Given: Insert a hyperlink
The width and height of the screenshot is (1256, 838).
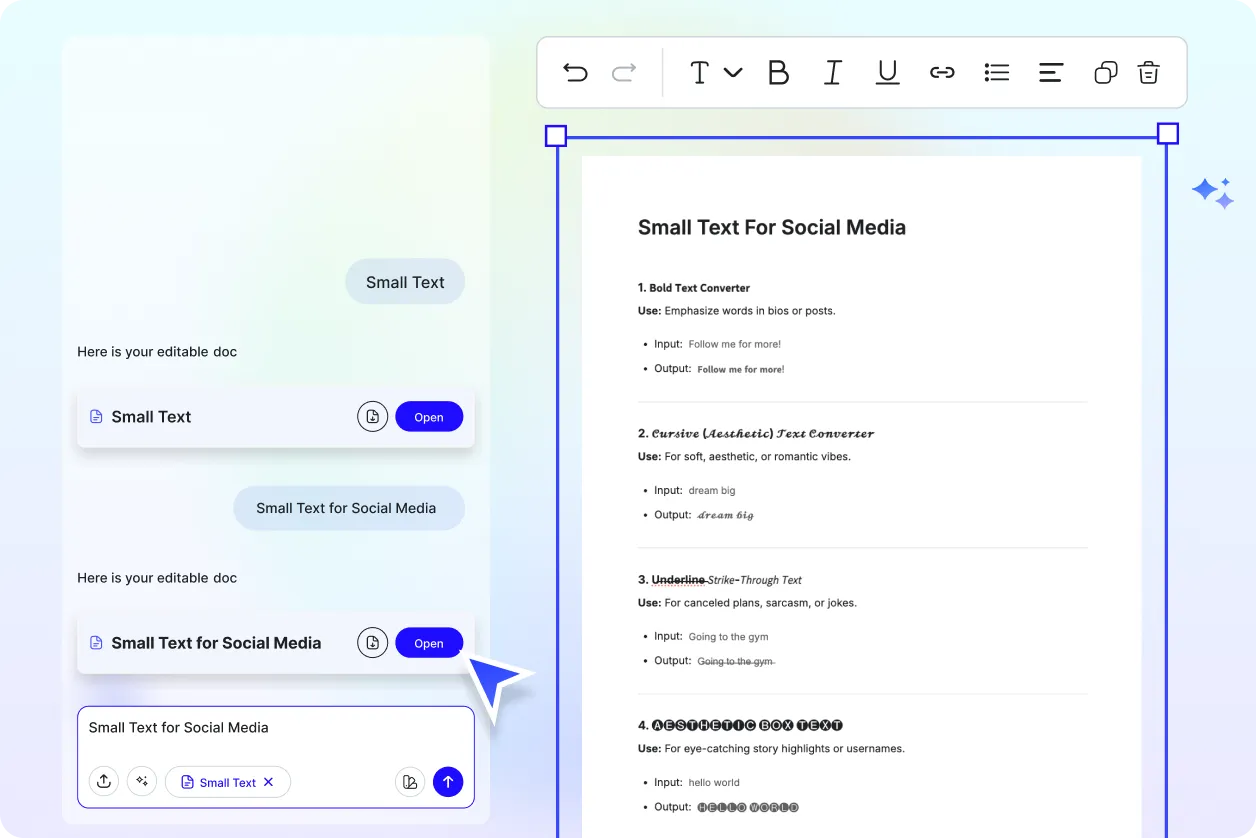Looking at the screenshot, I should (x=942, y=72).
